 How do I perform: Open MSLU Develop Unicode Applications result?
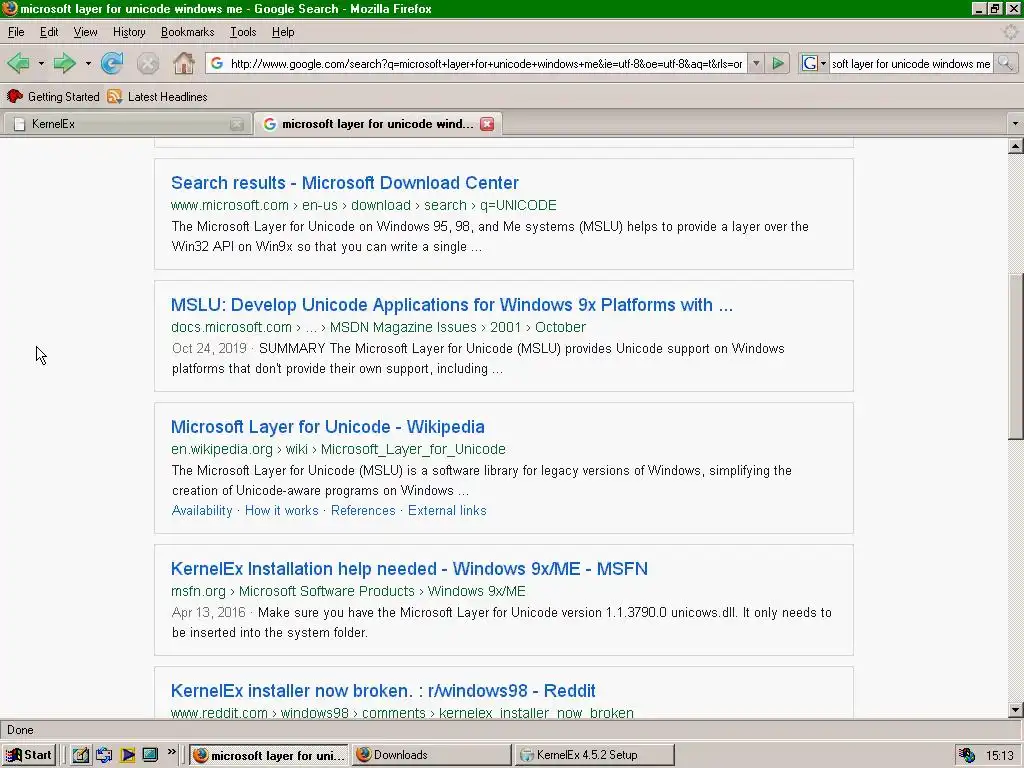point(452,305)
